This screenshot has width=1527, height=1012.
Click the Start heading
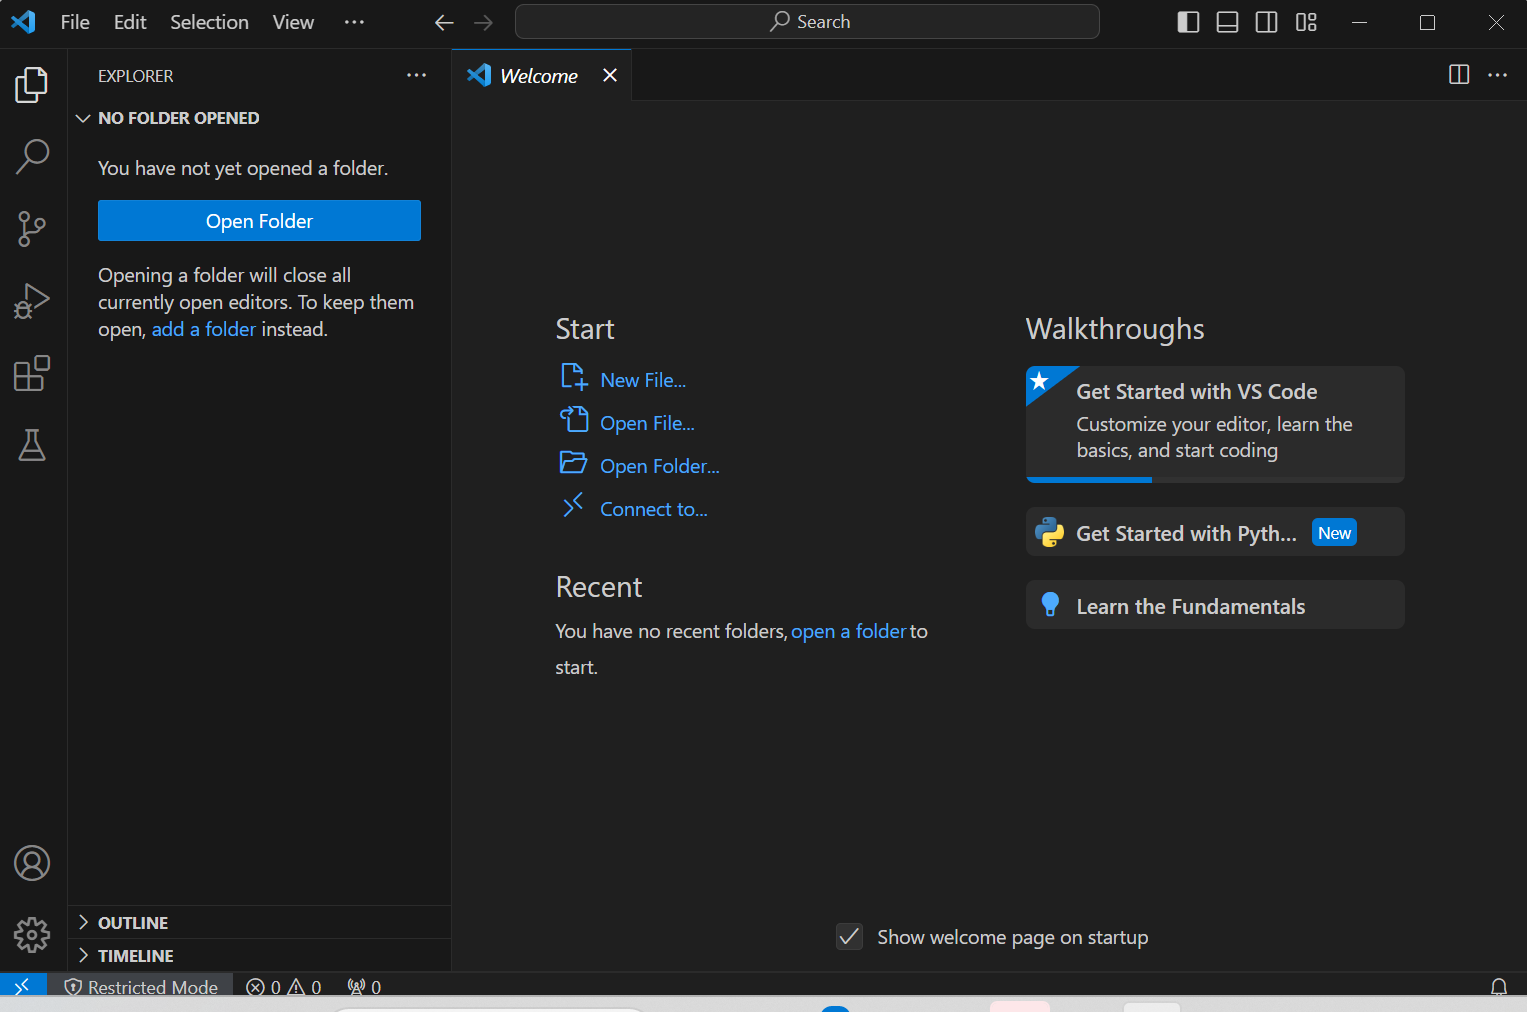[x=585, y=329]
